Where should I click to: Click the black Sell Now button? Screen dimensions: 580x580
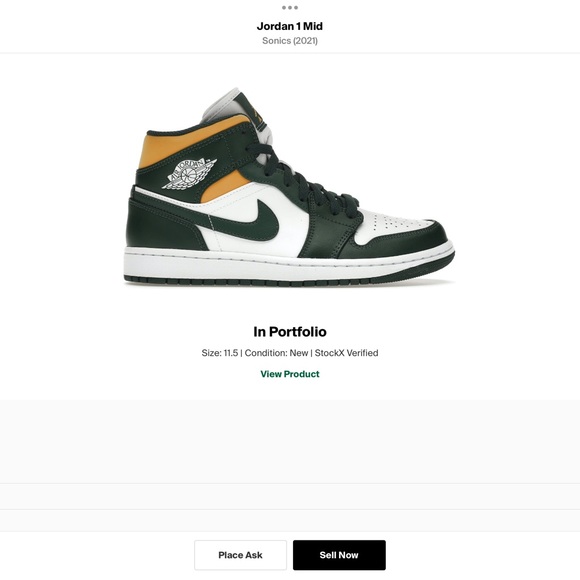pos(339,555)
